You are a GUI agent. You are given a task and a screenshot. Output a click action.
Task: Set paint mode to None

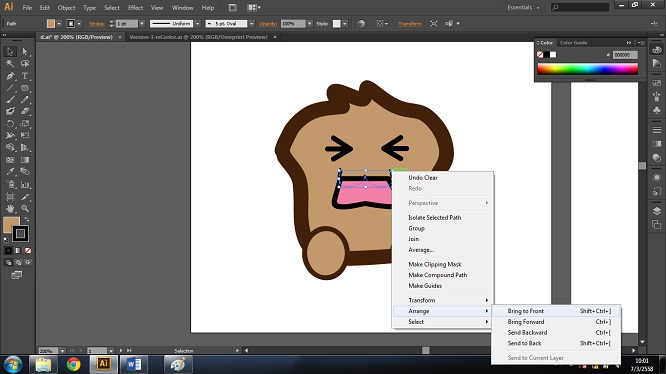point(28,250)
